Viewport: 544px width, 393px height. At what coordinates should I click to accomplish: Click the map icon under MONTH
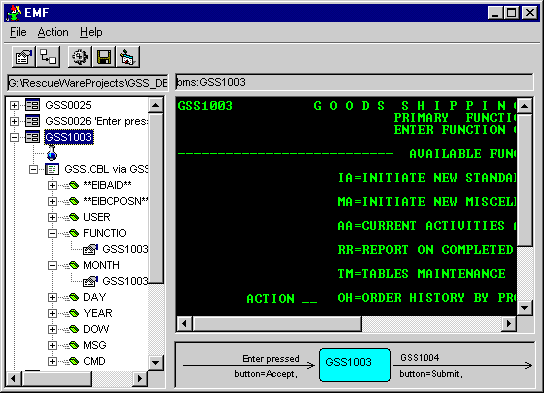(90, 281)
